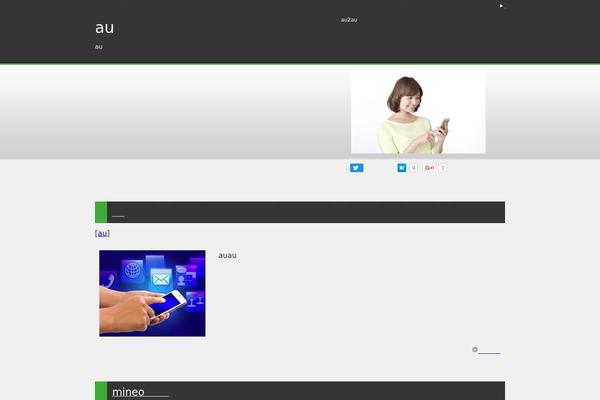This screenshot has width=600, height=400.
Task: Open the first section heading link in the dark bar
Action: (118, 214)
